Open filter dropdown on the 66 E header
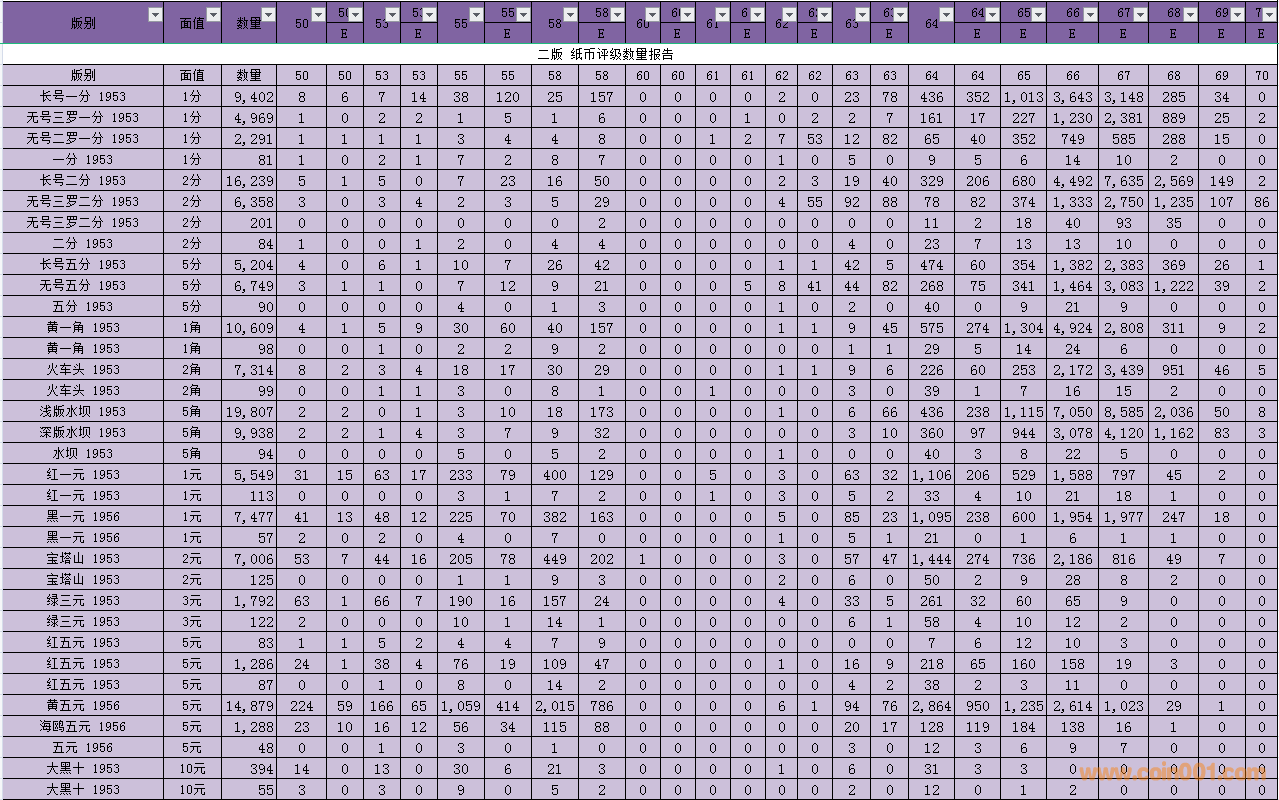The image size is (1279, 800). click(x=1090, y=14)
